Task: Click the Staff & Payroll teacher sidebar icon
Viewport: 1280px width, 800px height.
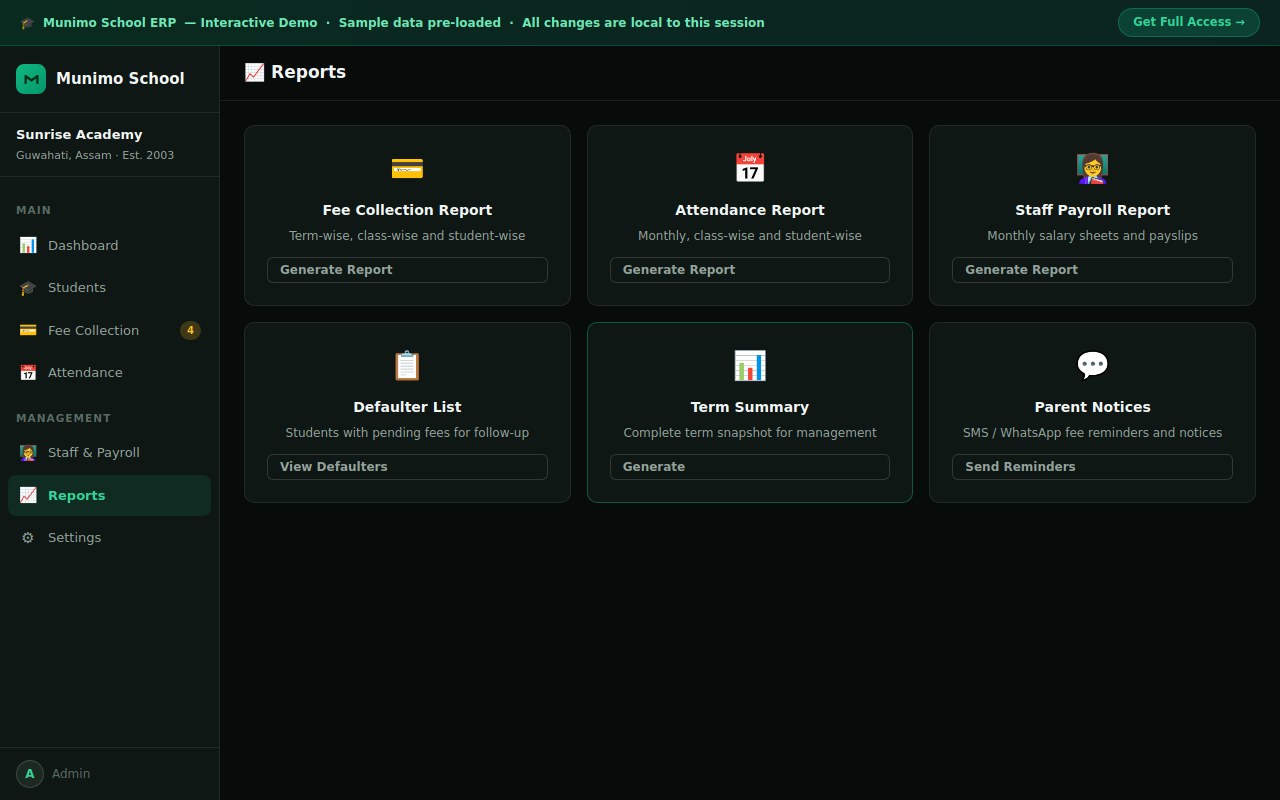Action: pyautogui.click(x=28, y=453)
